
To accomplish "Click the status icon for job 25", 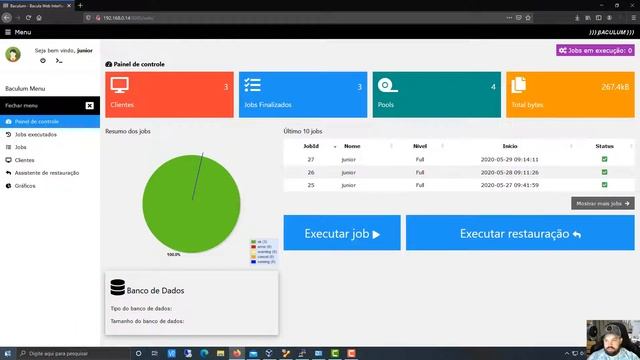I will 604,185.
